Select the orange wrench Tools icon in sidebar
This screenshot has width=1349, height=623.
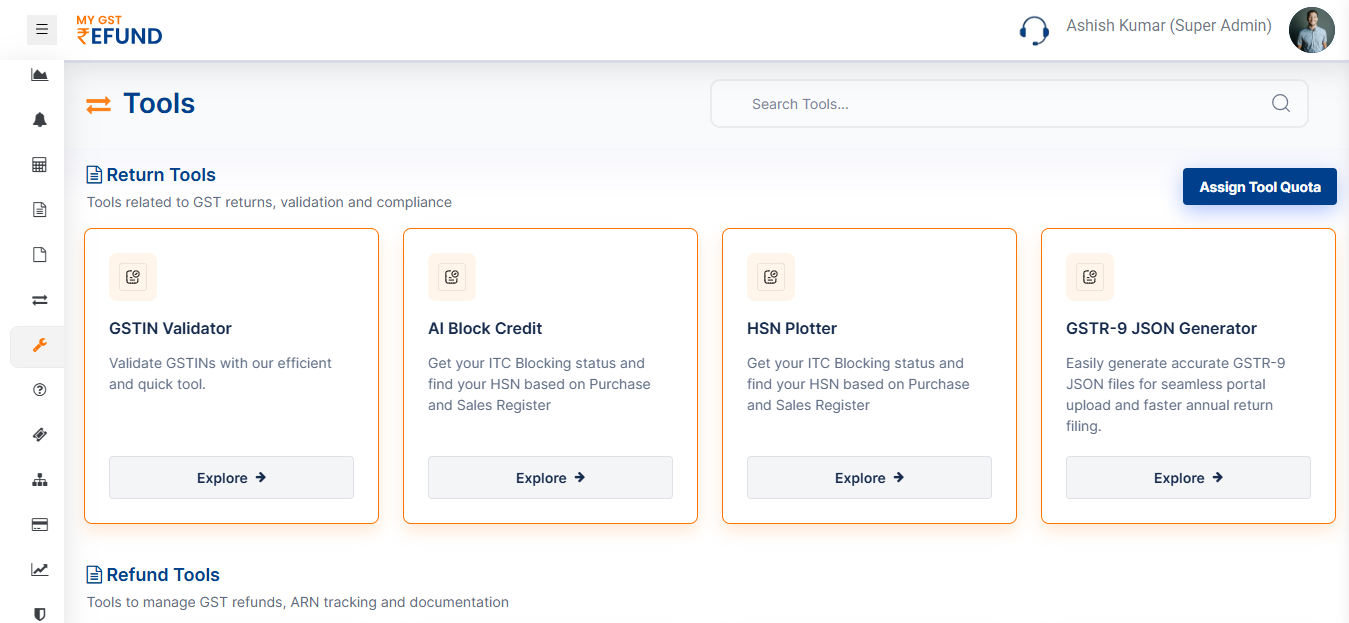(x=39, y=346)
